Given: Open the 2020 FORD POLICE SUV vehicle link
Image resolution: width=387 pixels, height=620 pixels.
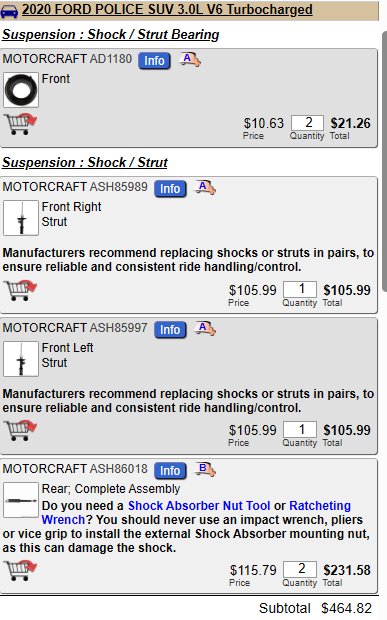Looking at the screenshot, I should click(167, 9).
